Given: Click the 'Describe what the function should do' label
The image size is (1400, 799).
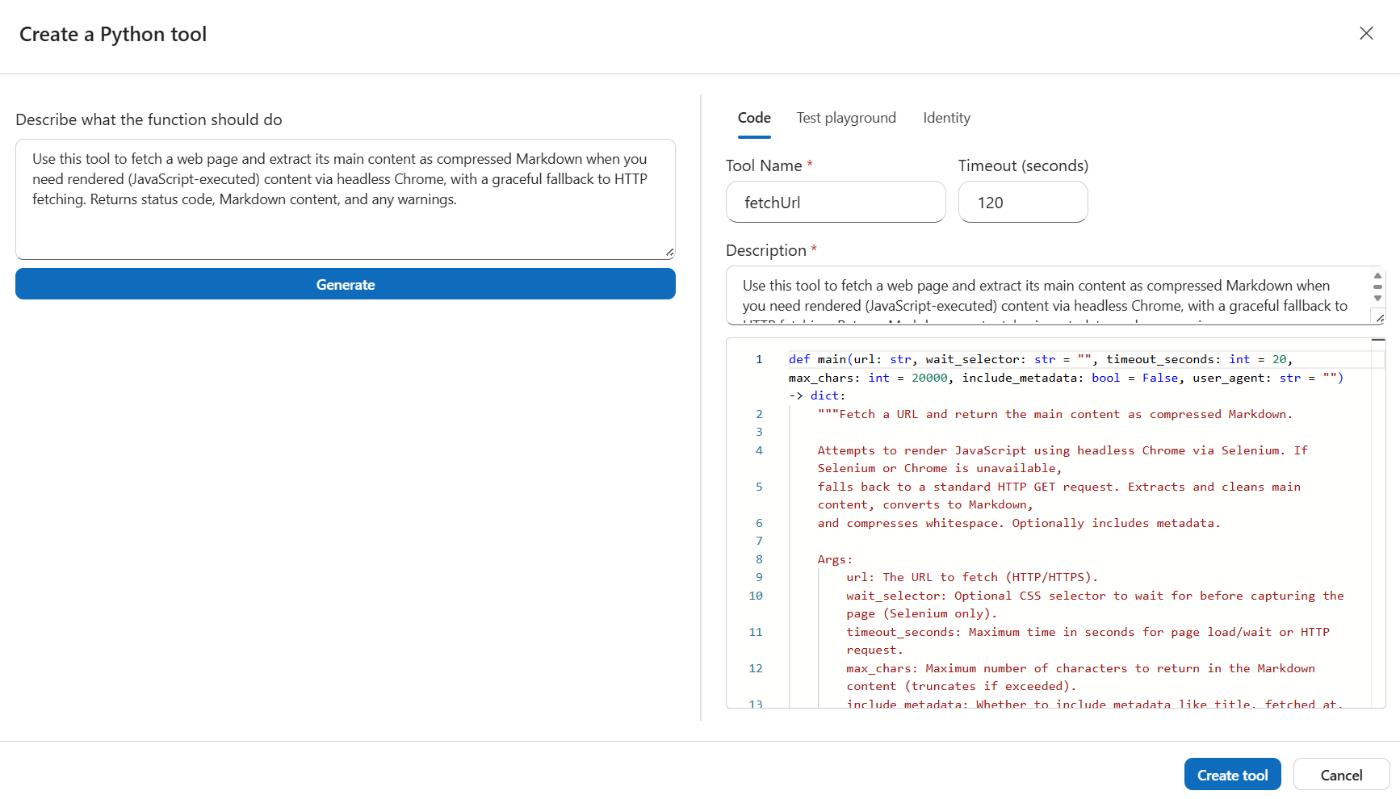Looking at the screenshot, I should click(x=149, y=120).
